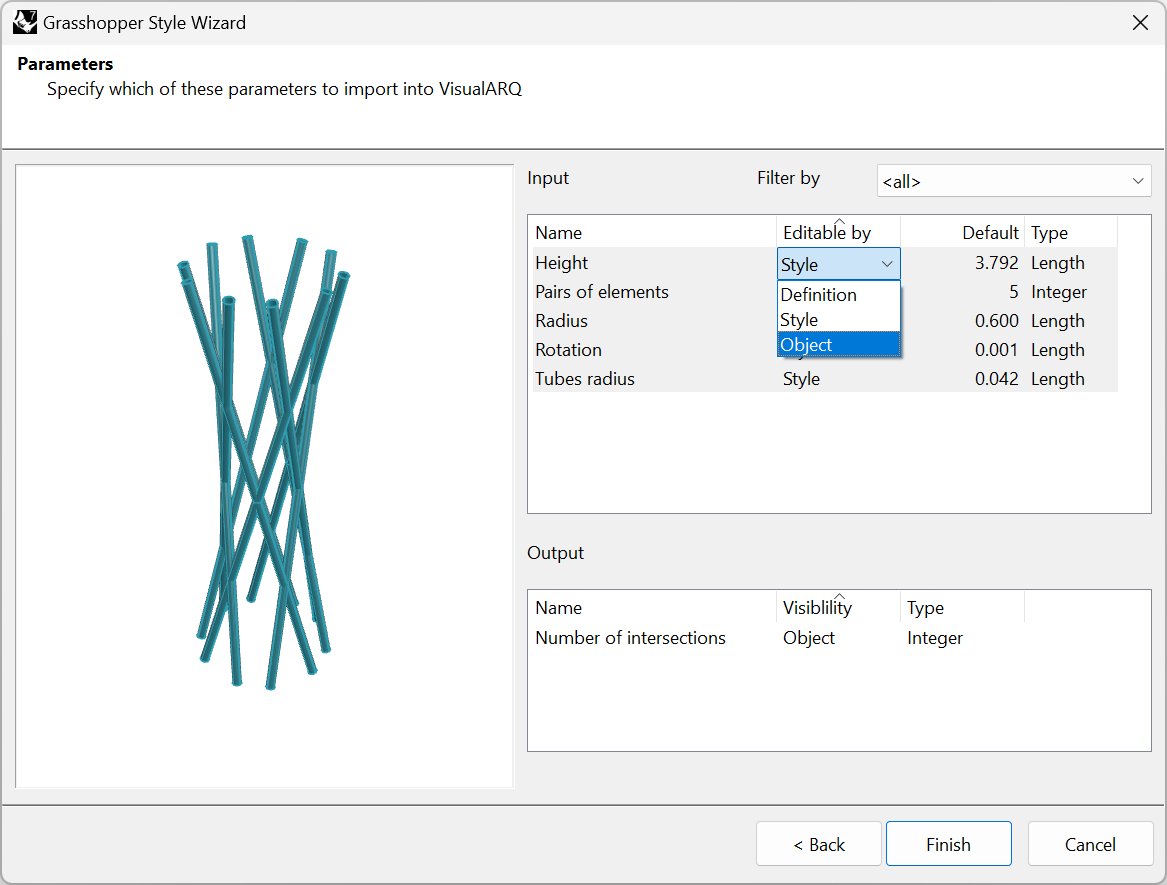Click the Integer type of Pairs of elements
The width and height of the screenshot is (1167, 885).
1058,292
